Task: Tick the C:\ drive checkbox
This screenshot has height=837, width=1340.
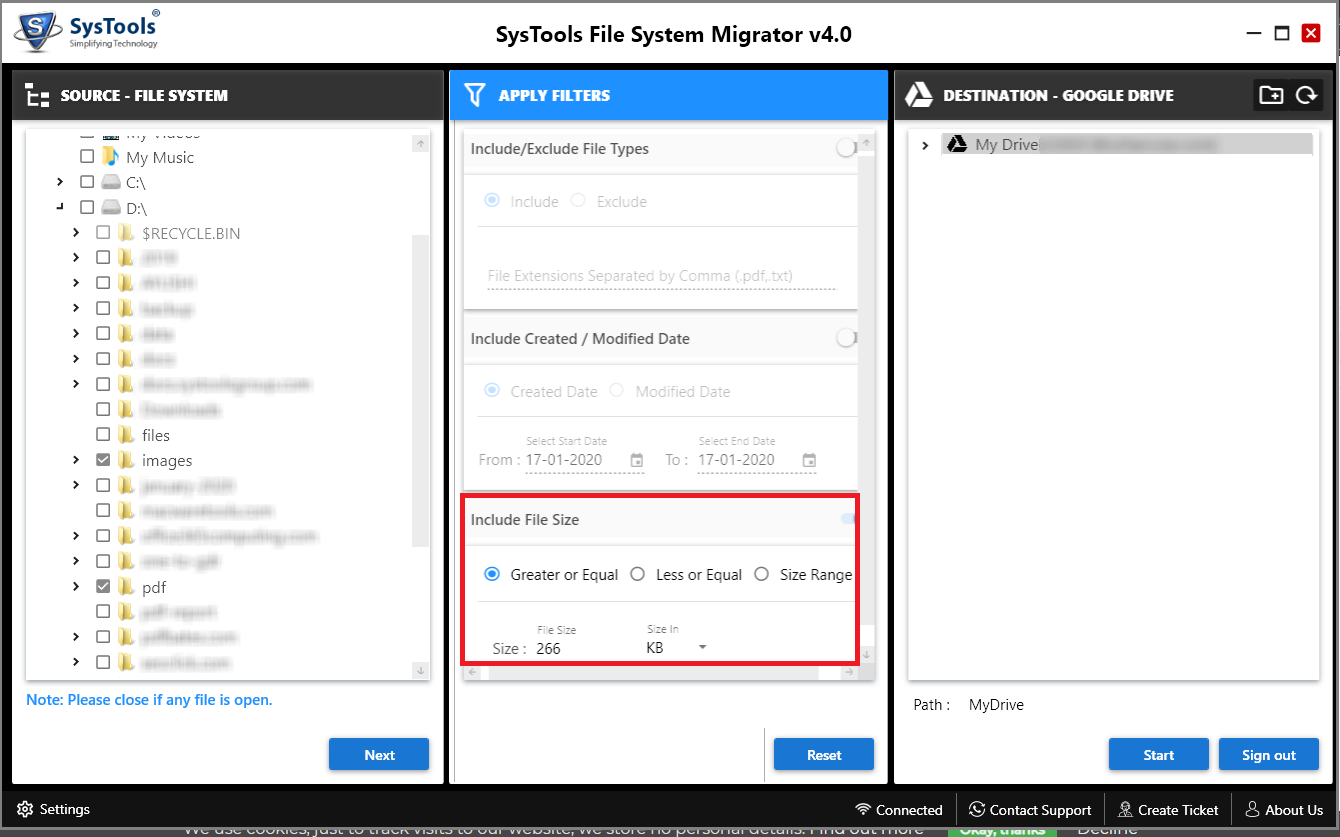Action: click(87, 182)
